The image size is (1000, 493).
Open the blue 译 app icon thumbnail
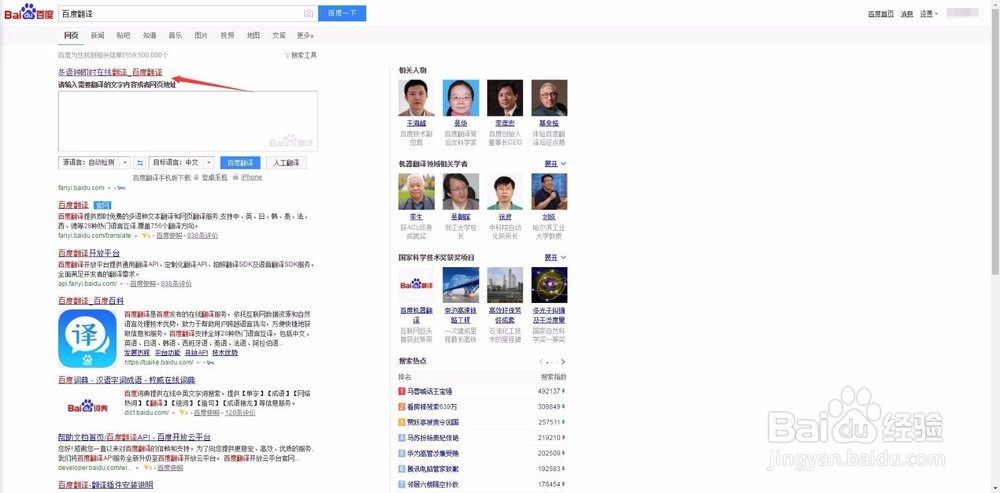[87, 339]
